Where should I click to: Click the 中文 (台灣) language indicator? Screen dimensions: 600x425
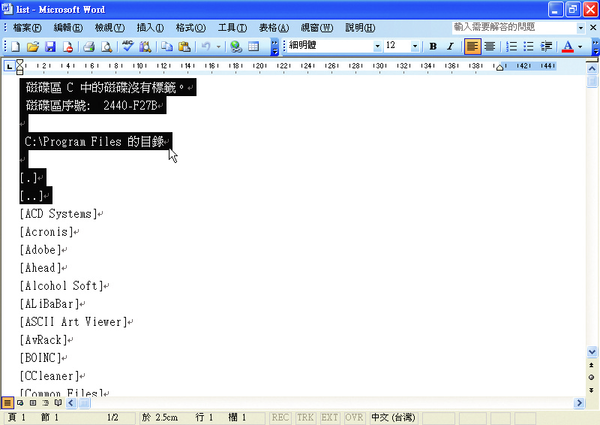tap(393, 417)
